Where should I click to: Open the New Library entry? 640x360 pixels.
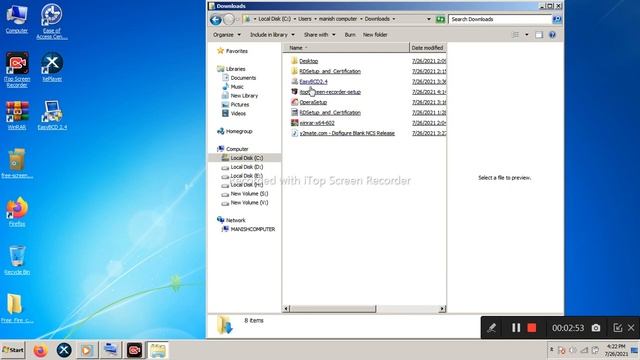[x=240, y=96]
